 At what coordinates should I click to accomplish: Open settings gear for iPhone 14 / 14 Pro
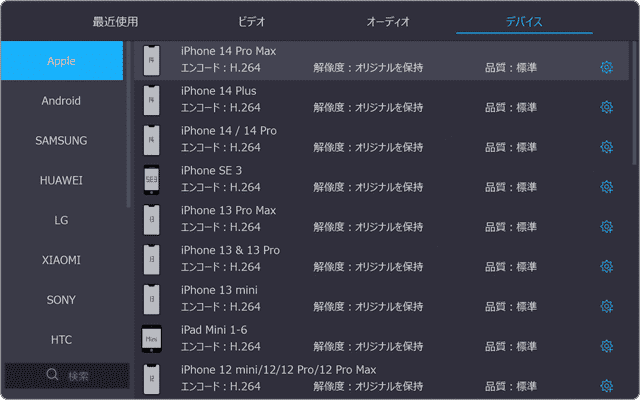[607, 147]
